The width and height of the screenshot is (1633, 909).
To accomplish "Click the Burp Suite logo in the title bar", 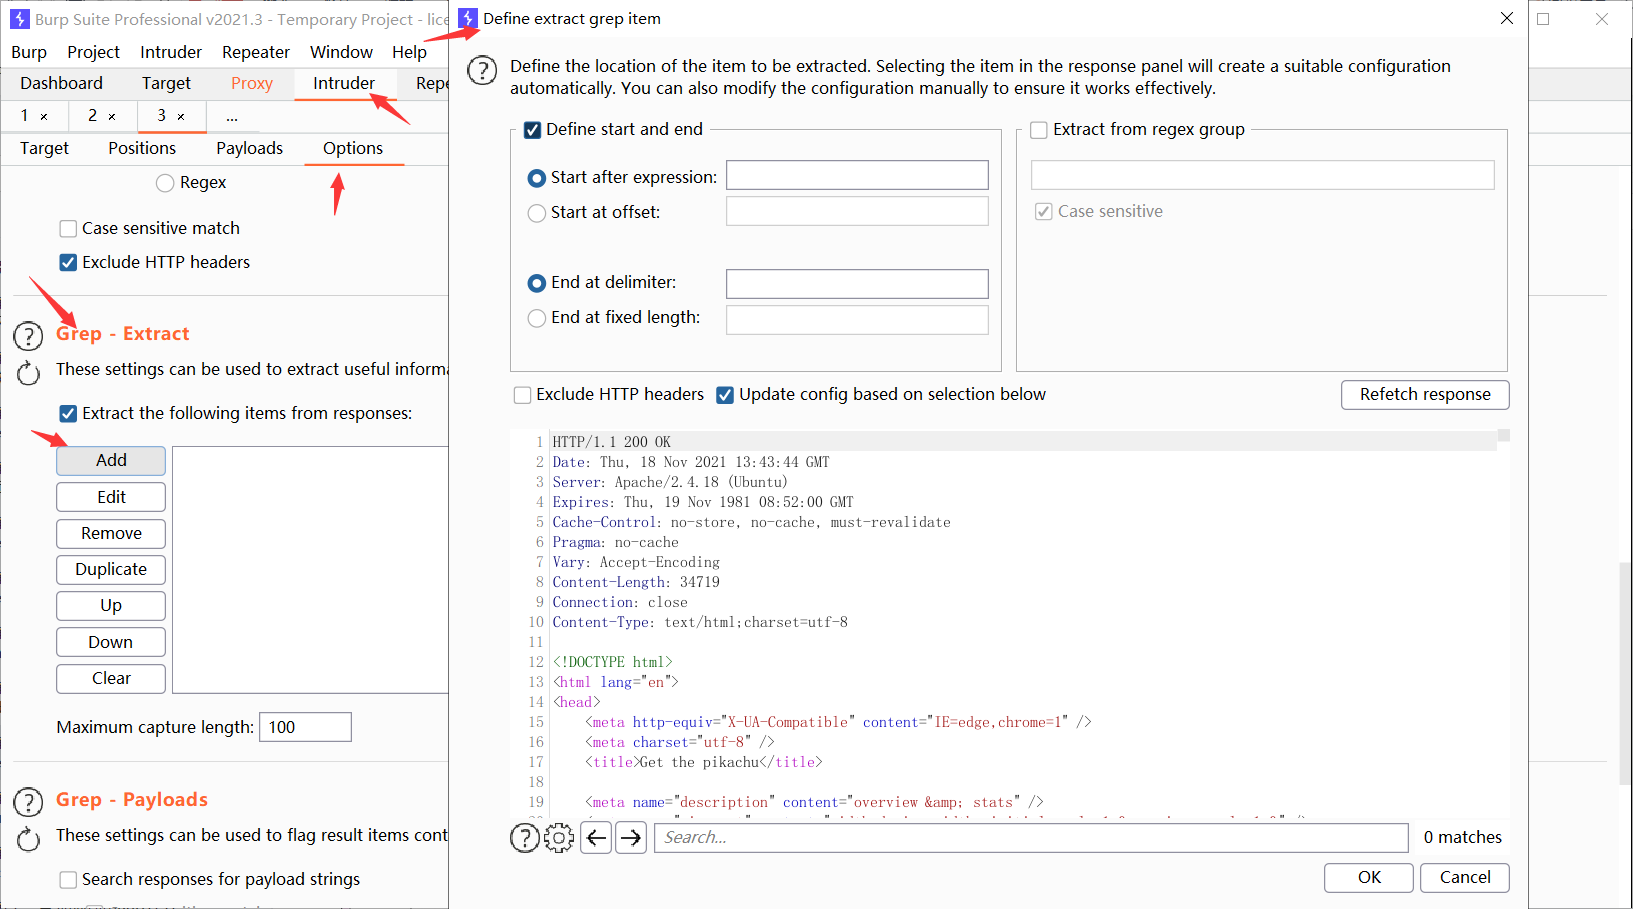I will (19, 19).
